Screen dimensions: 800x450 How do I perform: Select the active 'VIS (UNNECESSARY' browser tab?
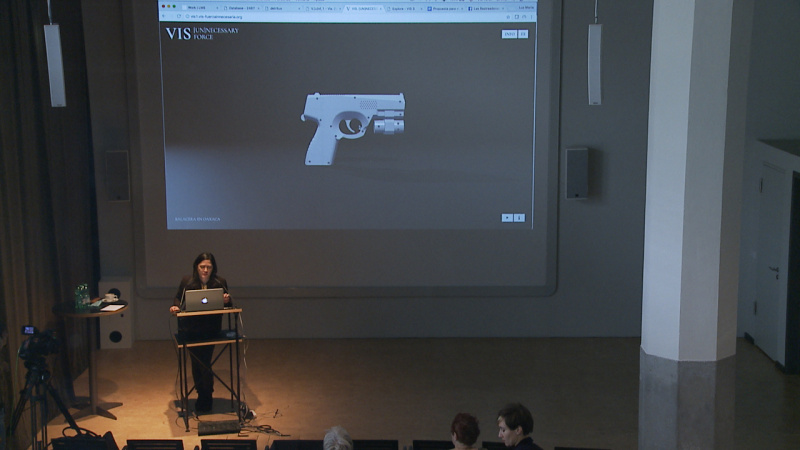coord(364,9)
